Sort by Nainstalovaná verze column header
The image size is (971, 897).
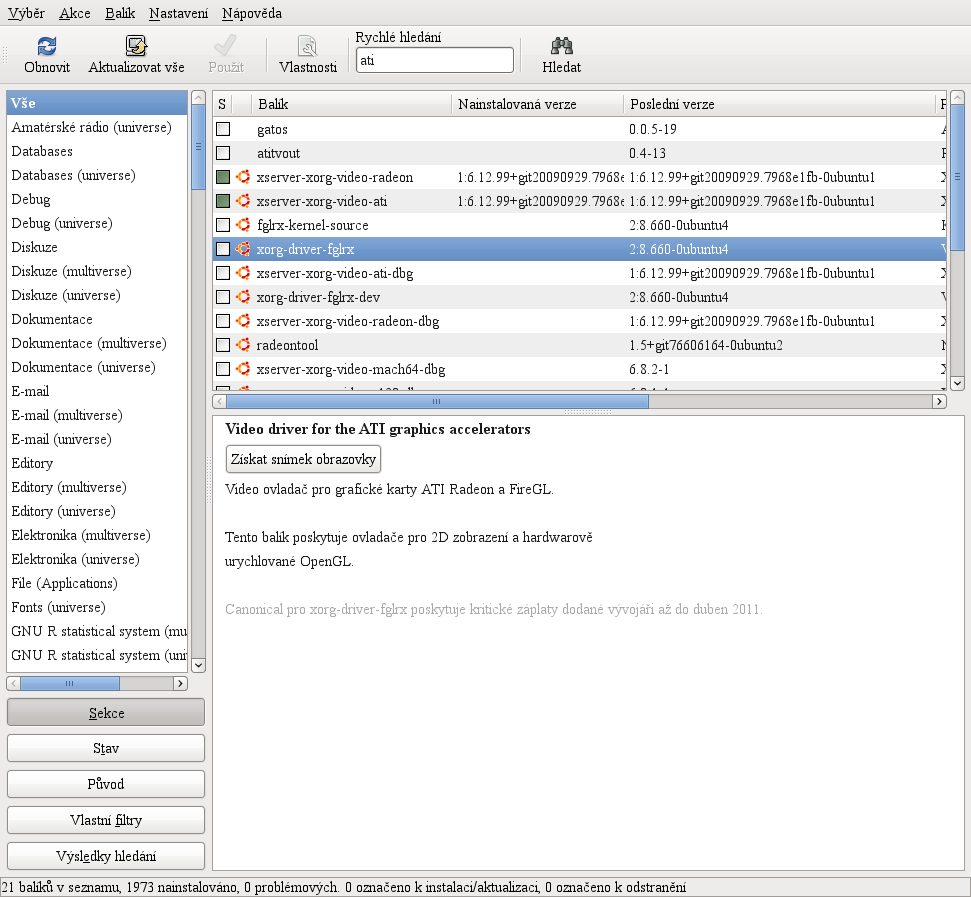[538, 104]
